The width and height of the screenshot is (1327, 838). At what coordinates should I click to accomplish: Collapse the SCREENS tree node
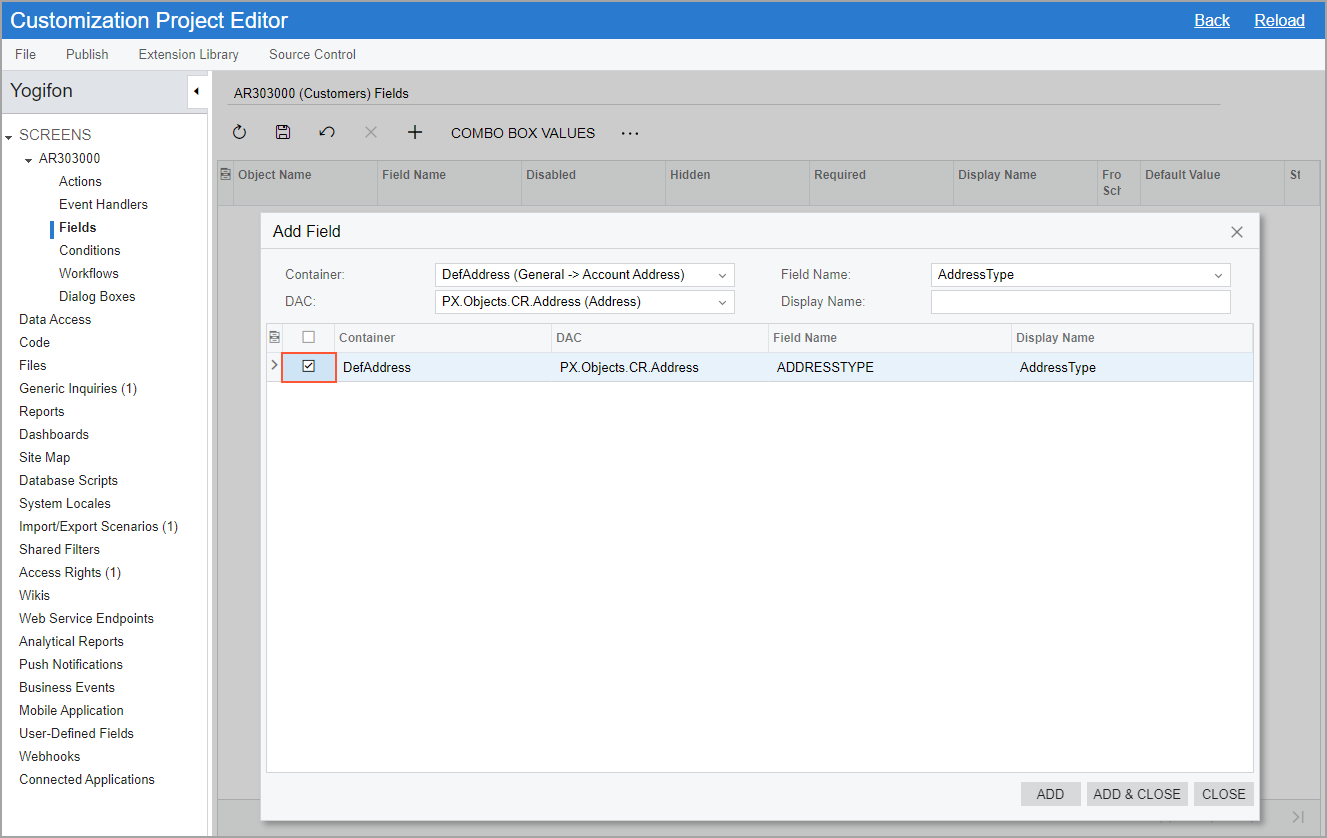[x=9, y=136]
